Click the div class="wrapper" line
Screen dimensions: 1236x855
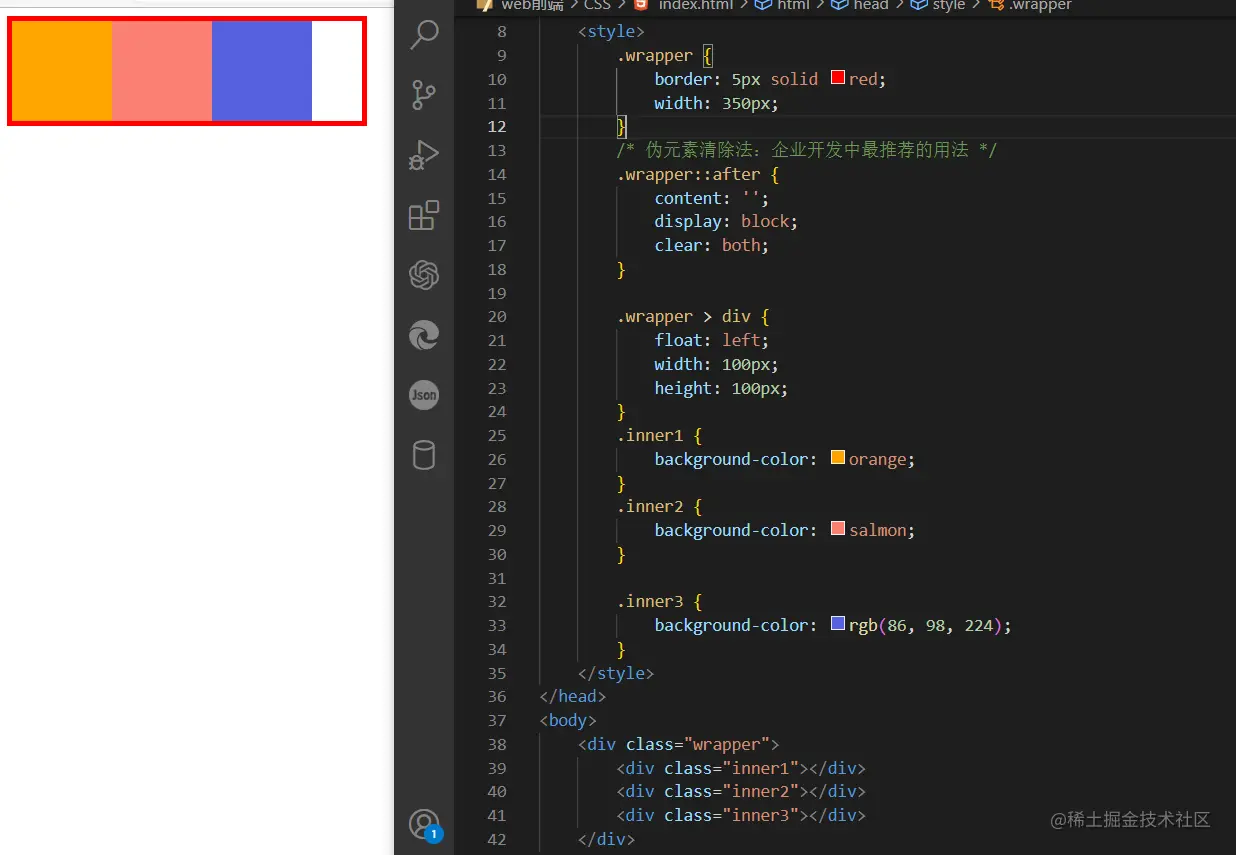(x=678, y=744)
